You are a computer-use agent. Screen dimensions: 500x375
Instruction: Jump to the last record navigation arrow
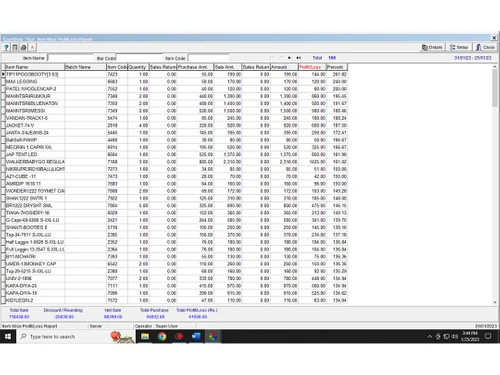click(298, 58)
